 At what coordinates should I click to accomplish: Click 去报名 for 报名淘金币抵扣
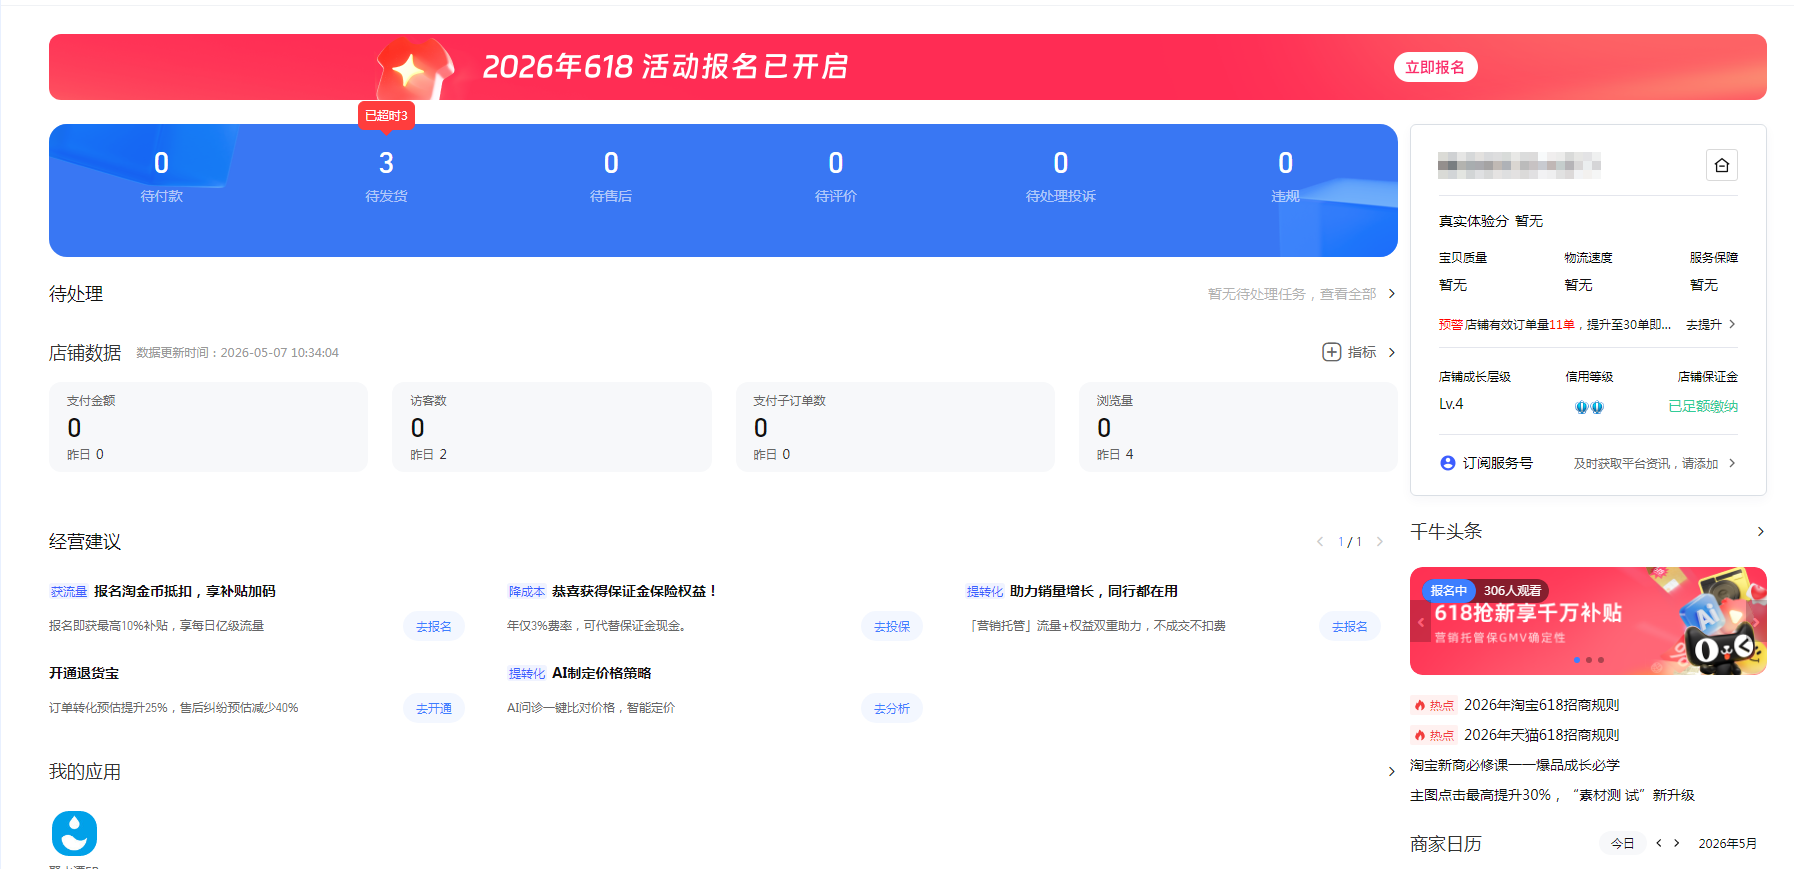pyautogui.click(x=434, y=627)
